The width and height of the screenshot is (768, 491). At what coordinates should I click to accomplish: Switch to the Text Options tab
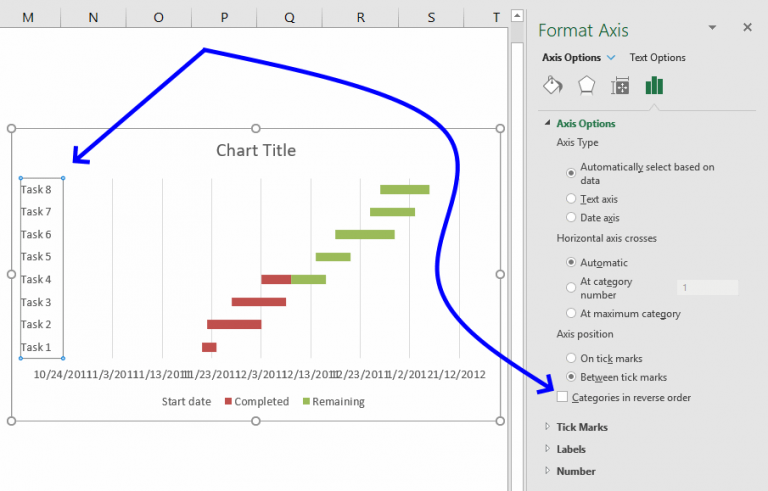657,57
